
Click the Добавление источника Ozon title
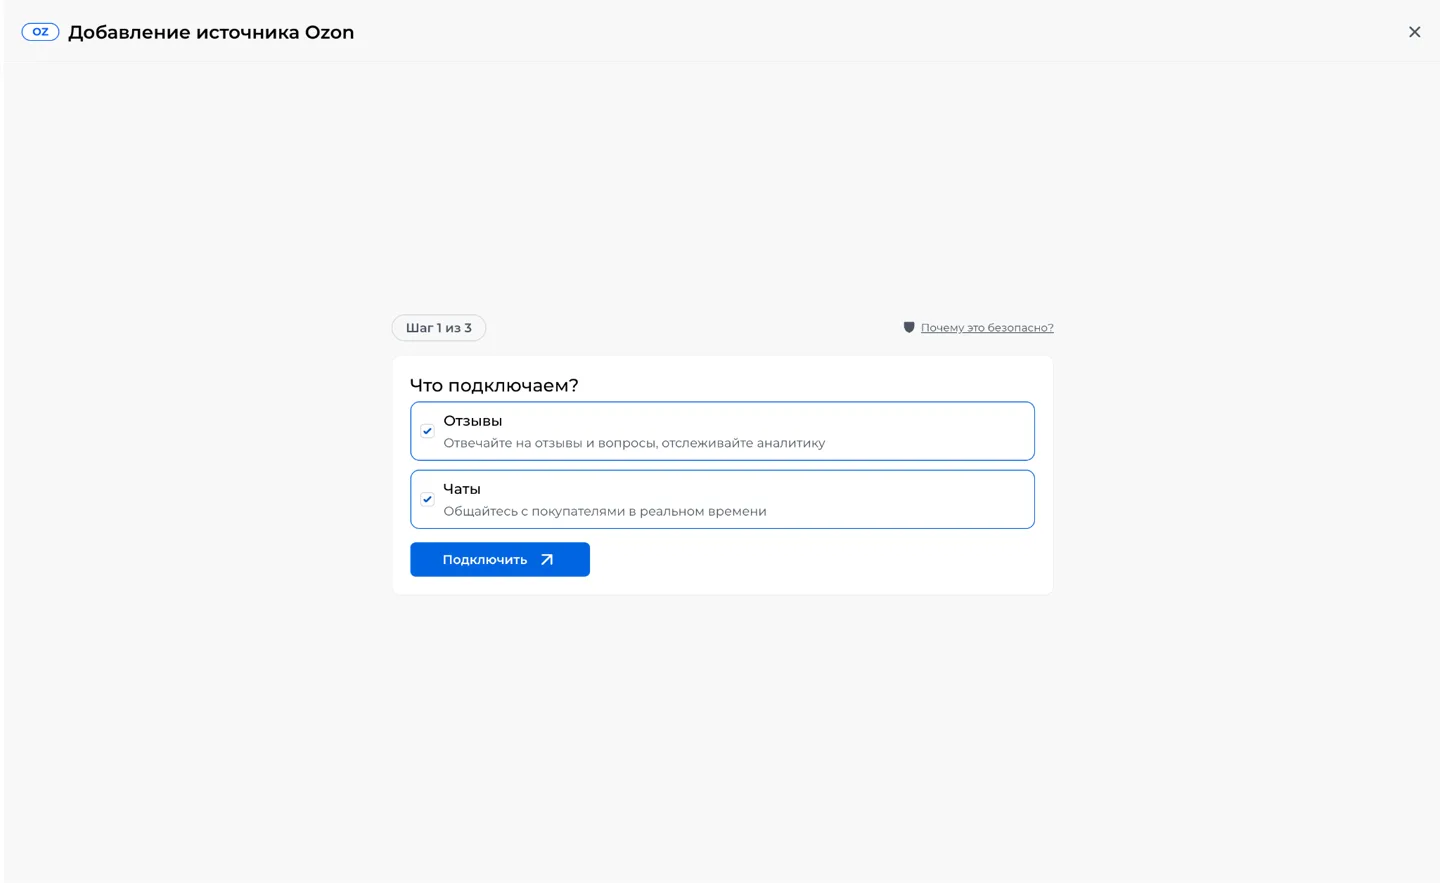pos(211,32)
